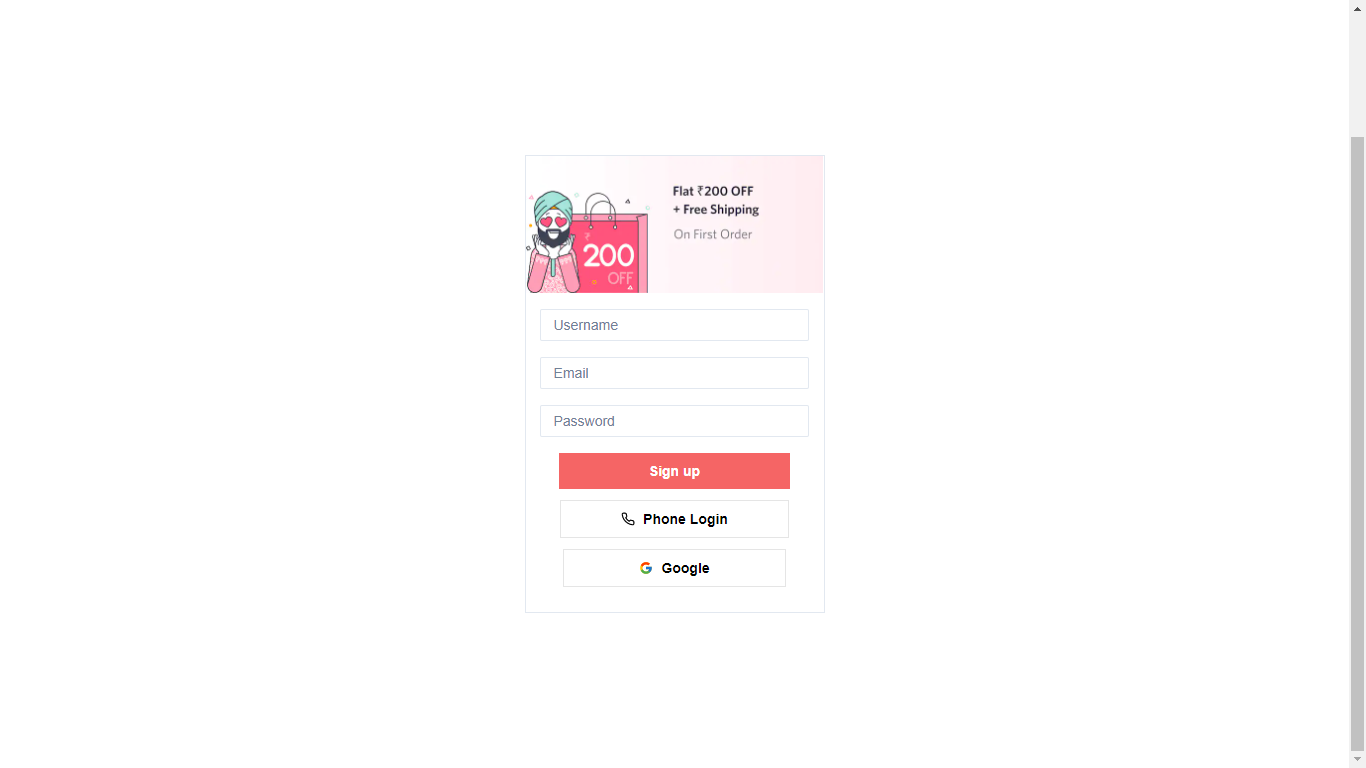Click the + Free Shipping text
The image size is (1366, 768).
(x=716, y=210)
